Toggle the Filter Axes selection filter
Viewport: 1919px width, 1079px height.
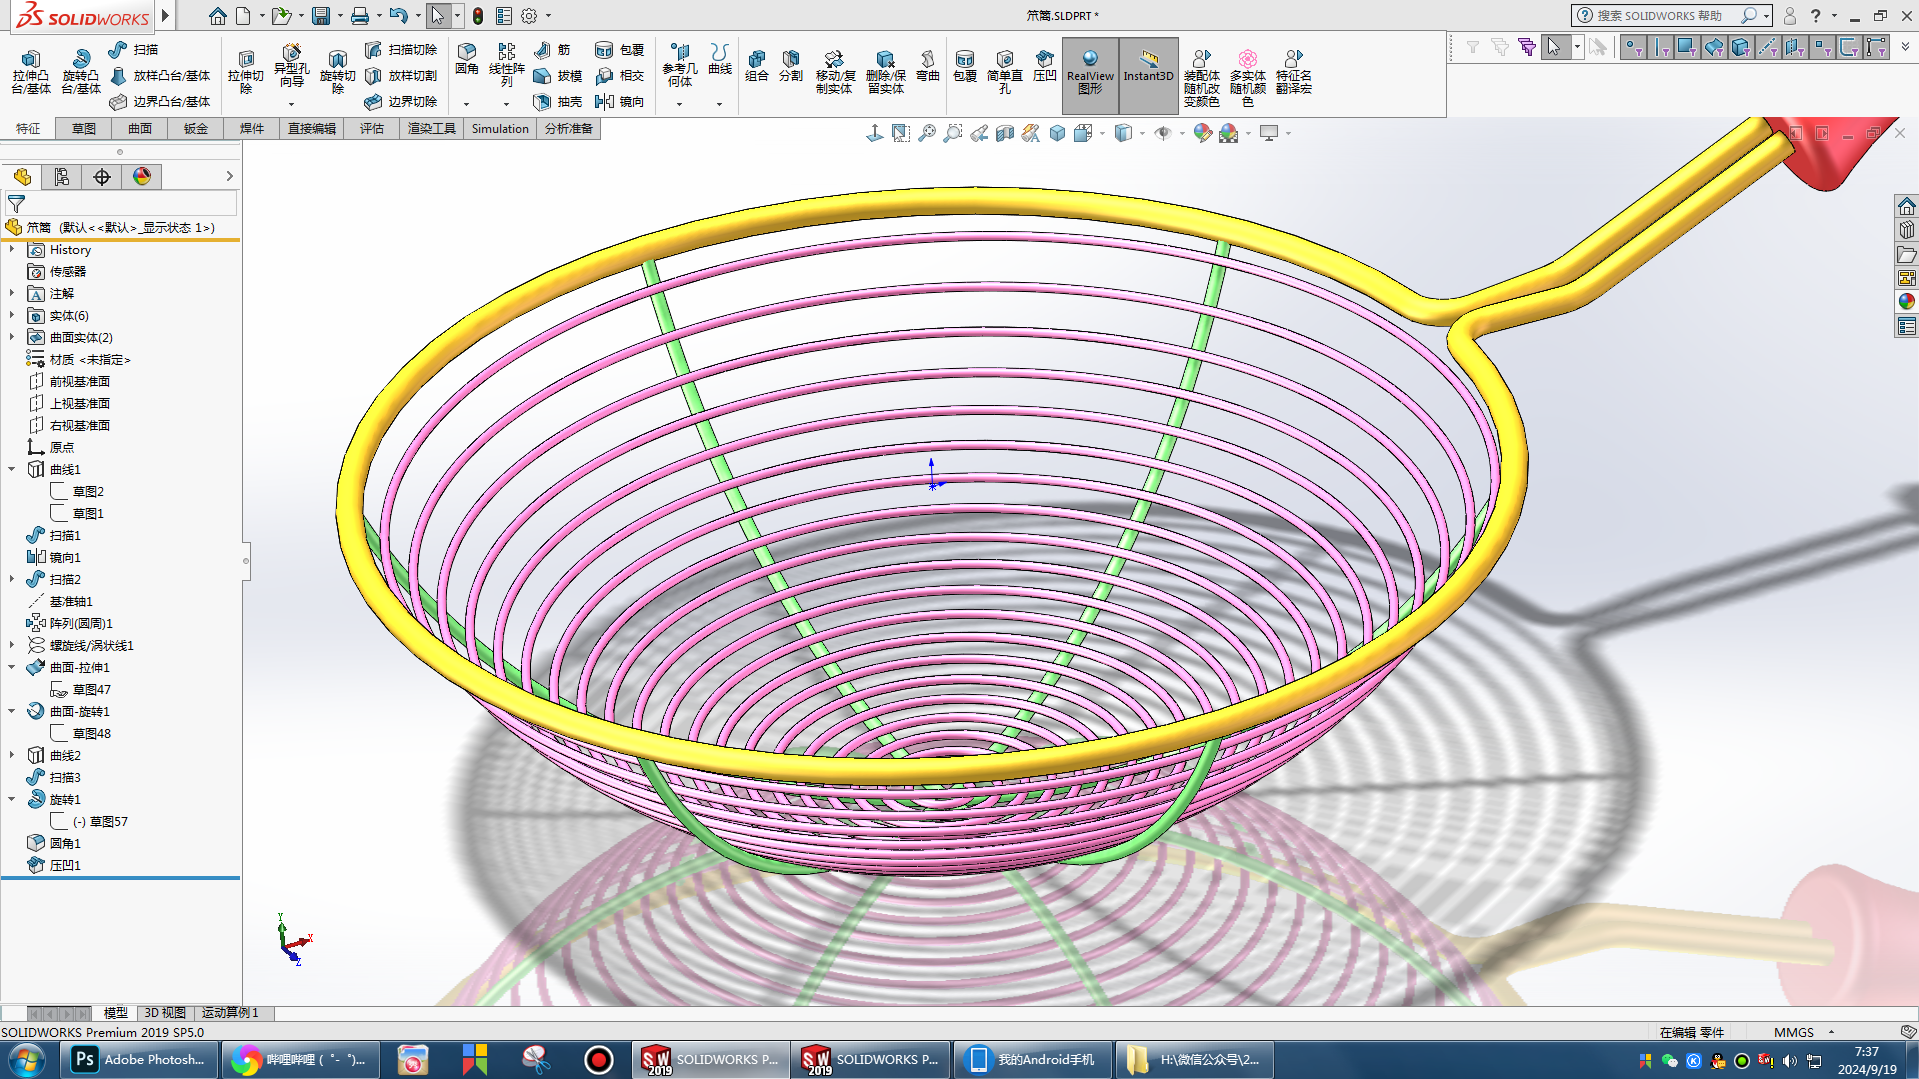click(x=1768, y=47)
